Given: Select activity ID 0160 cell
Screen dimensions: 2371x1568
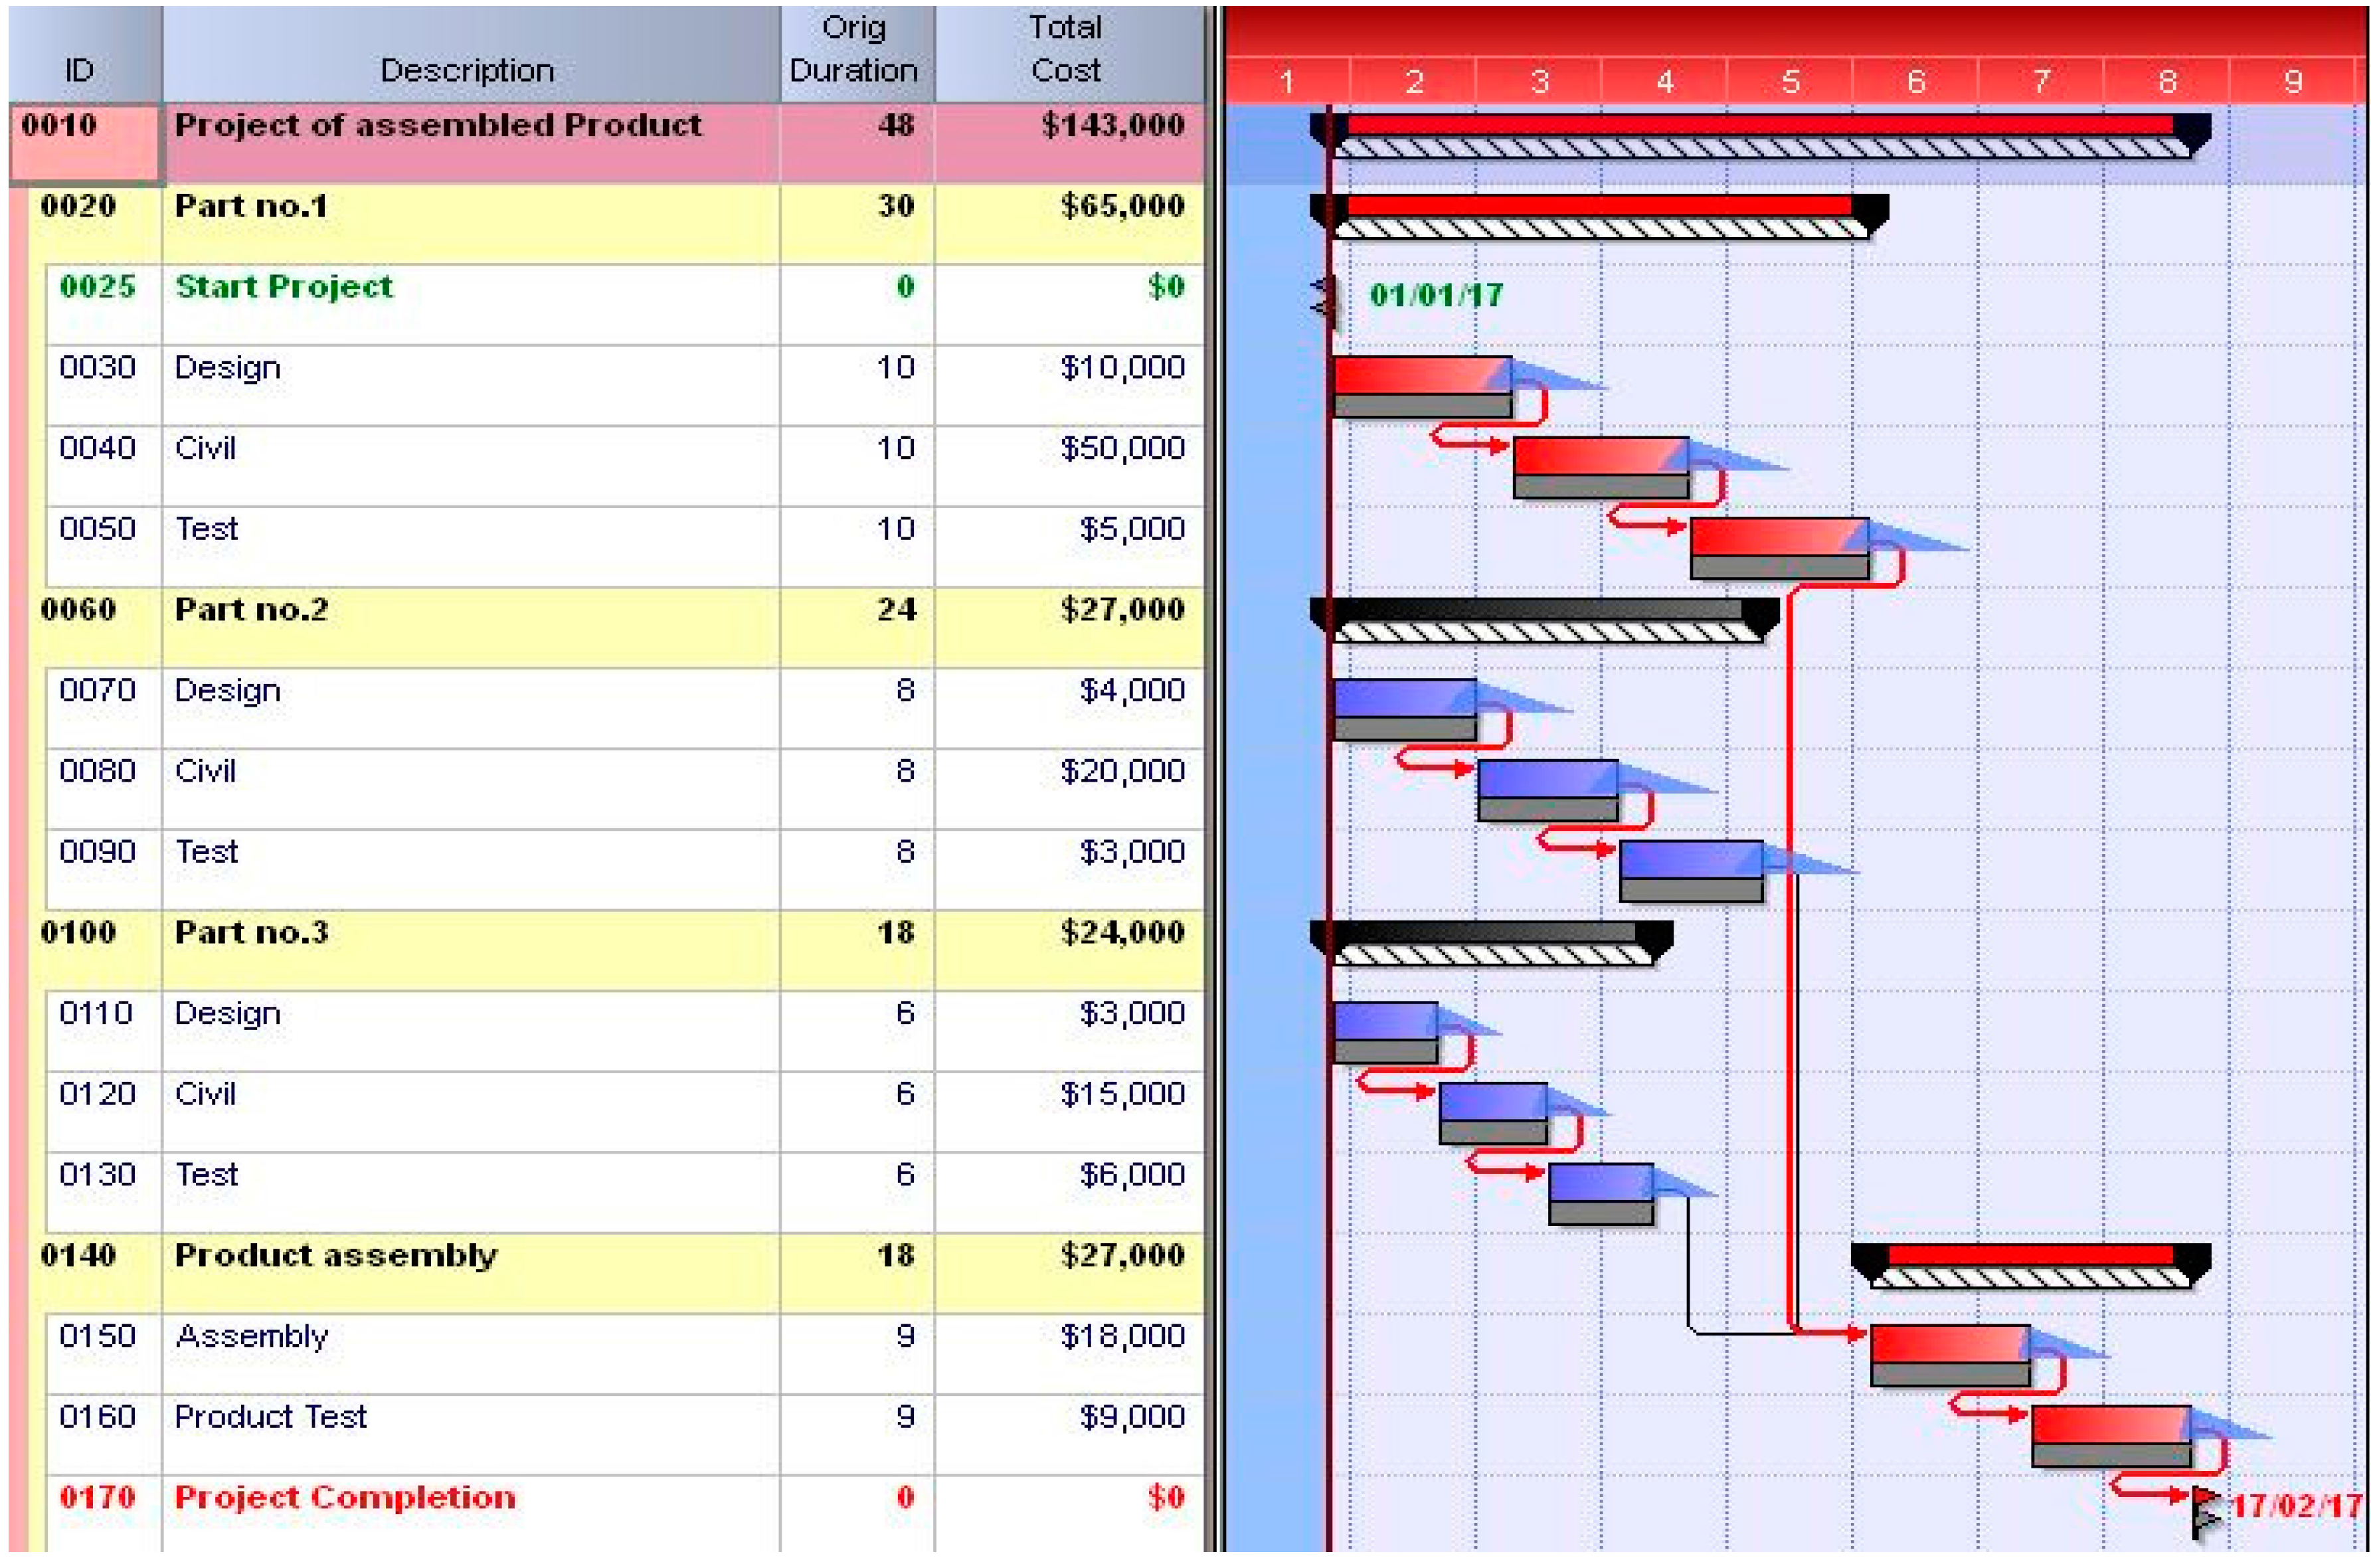Looking at the screenshot, I should [97, 1417].
